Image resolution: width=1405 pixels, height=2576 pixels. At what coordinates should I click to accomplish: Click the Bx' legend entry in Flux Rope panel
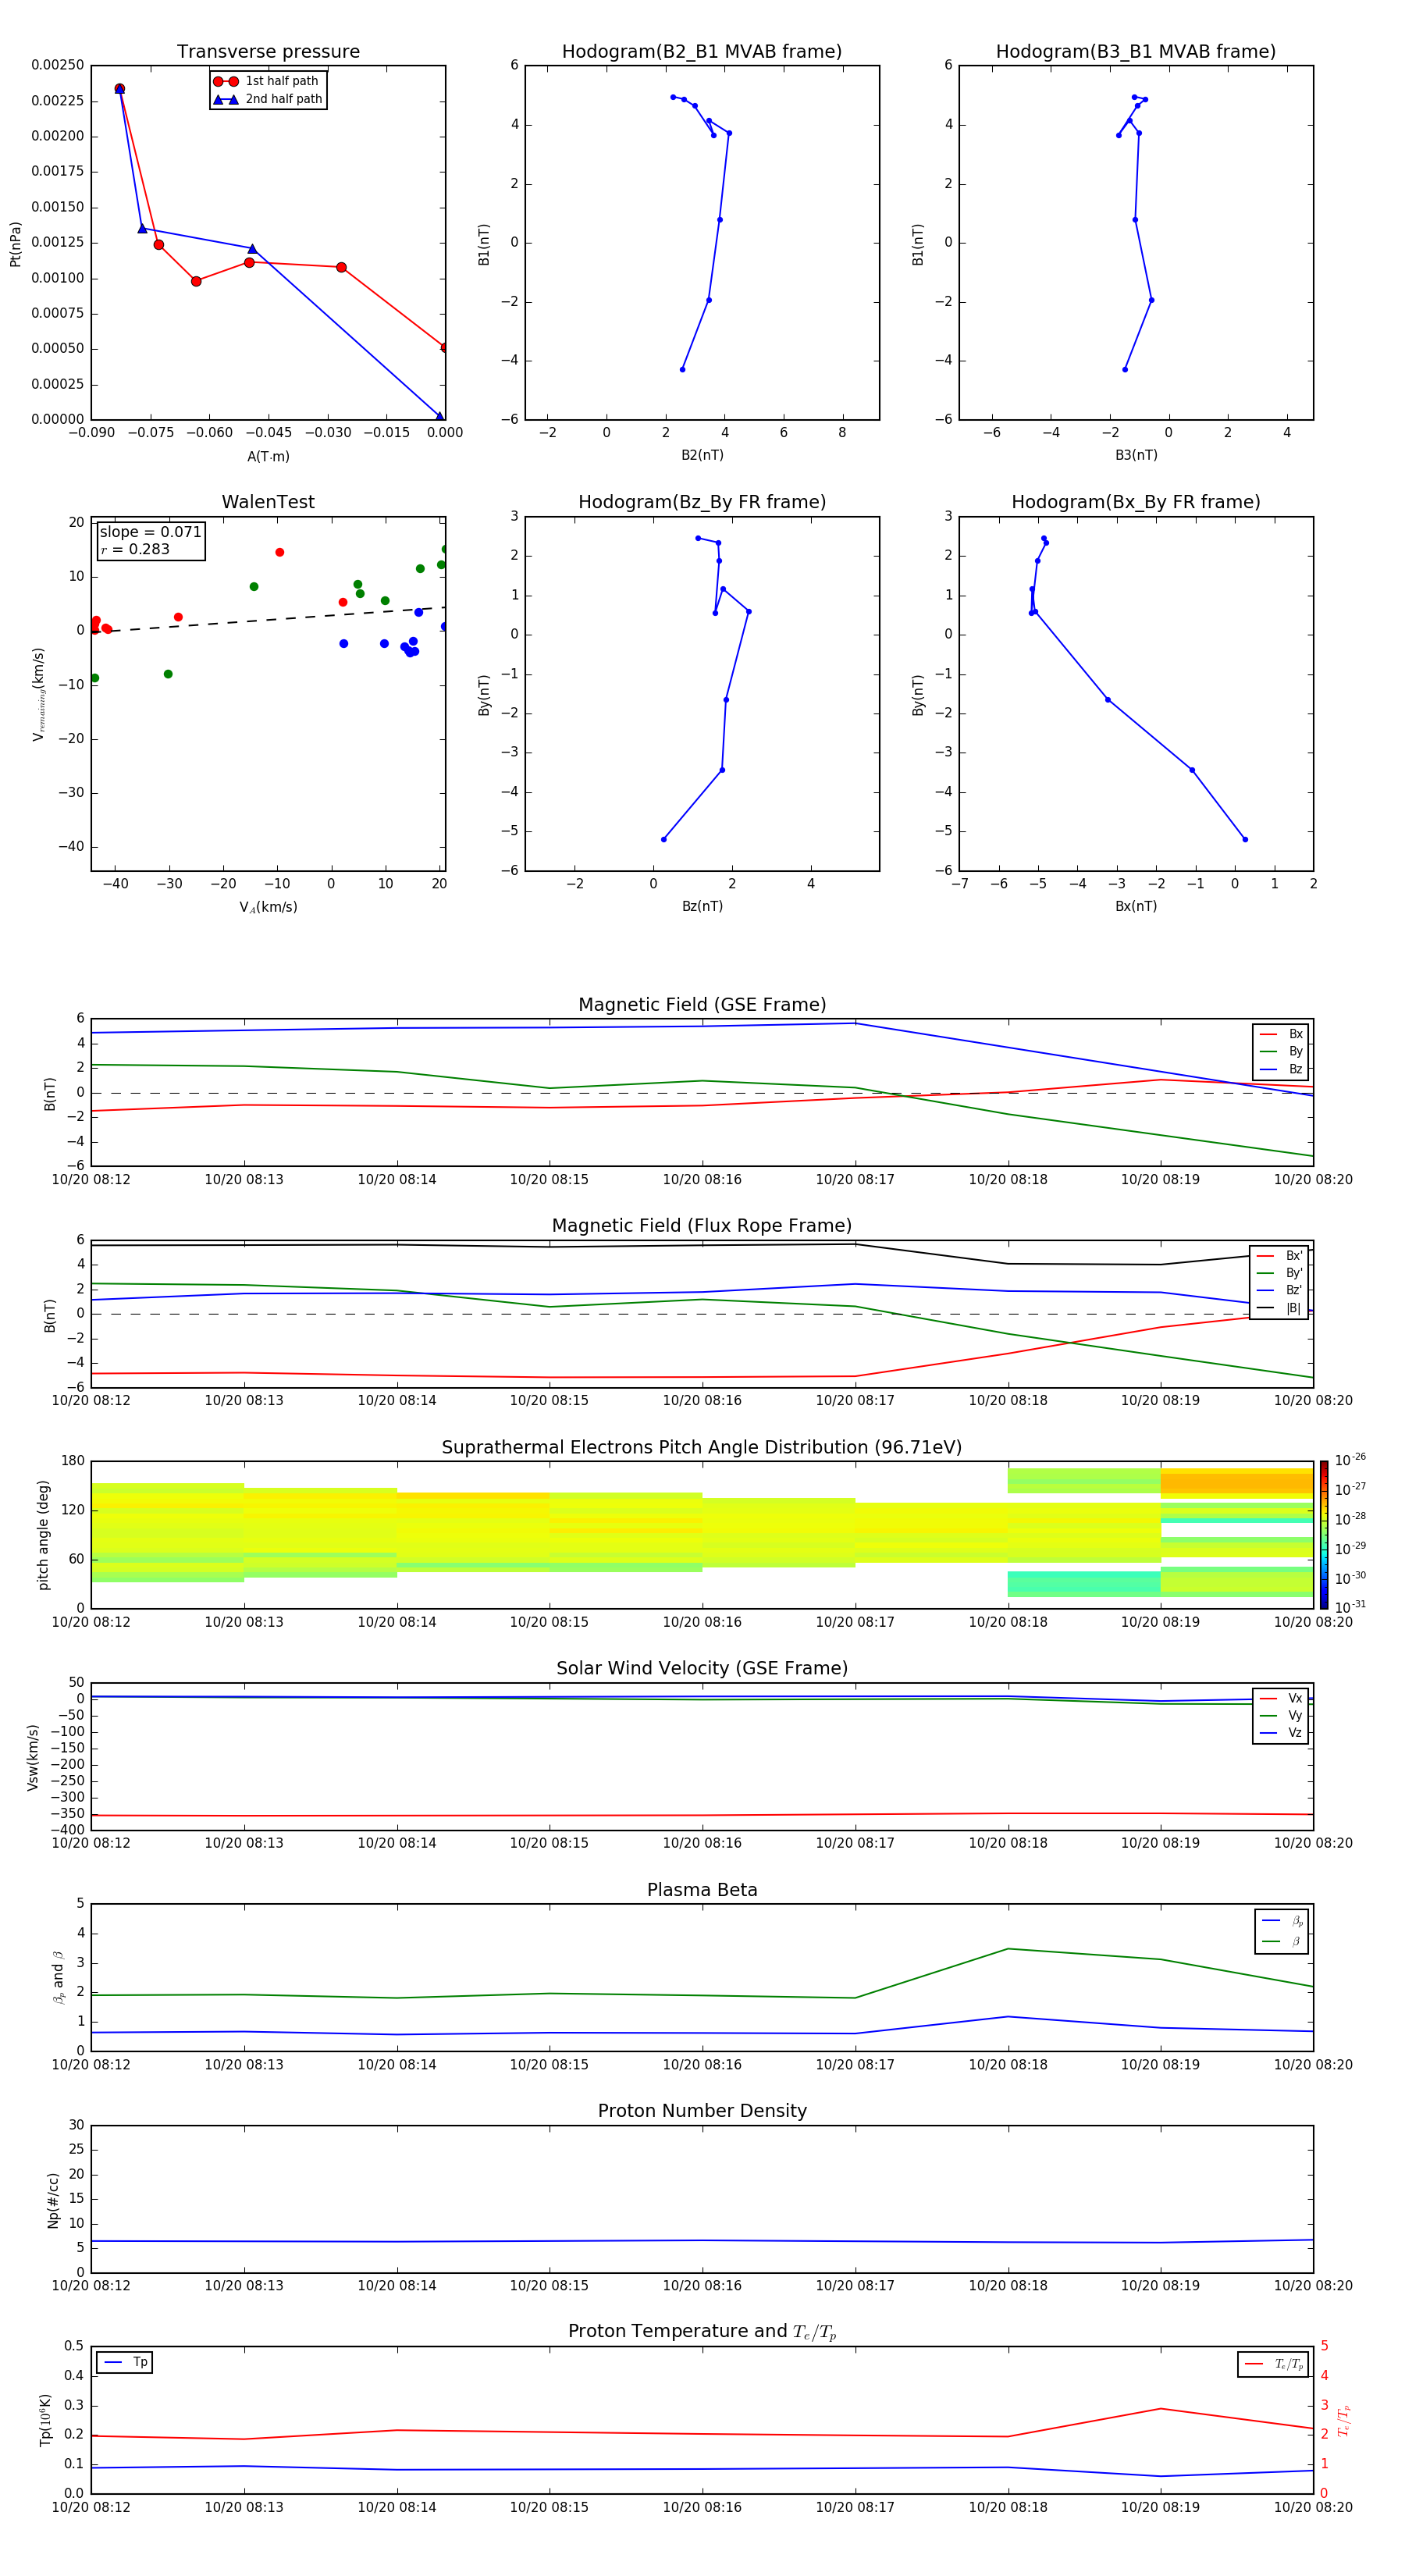click(x=1279, y=1256)
